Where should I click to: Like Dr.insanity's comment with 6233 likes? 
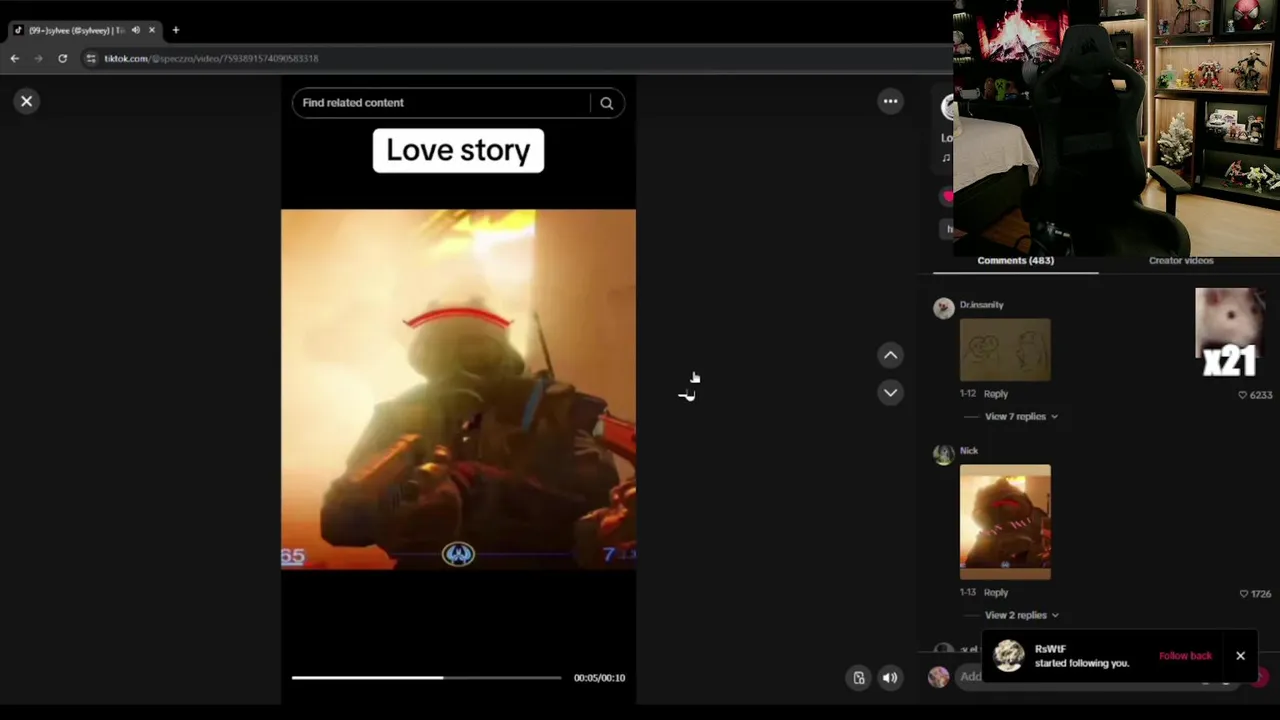click(x=1243, y=395)
